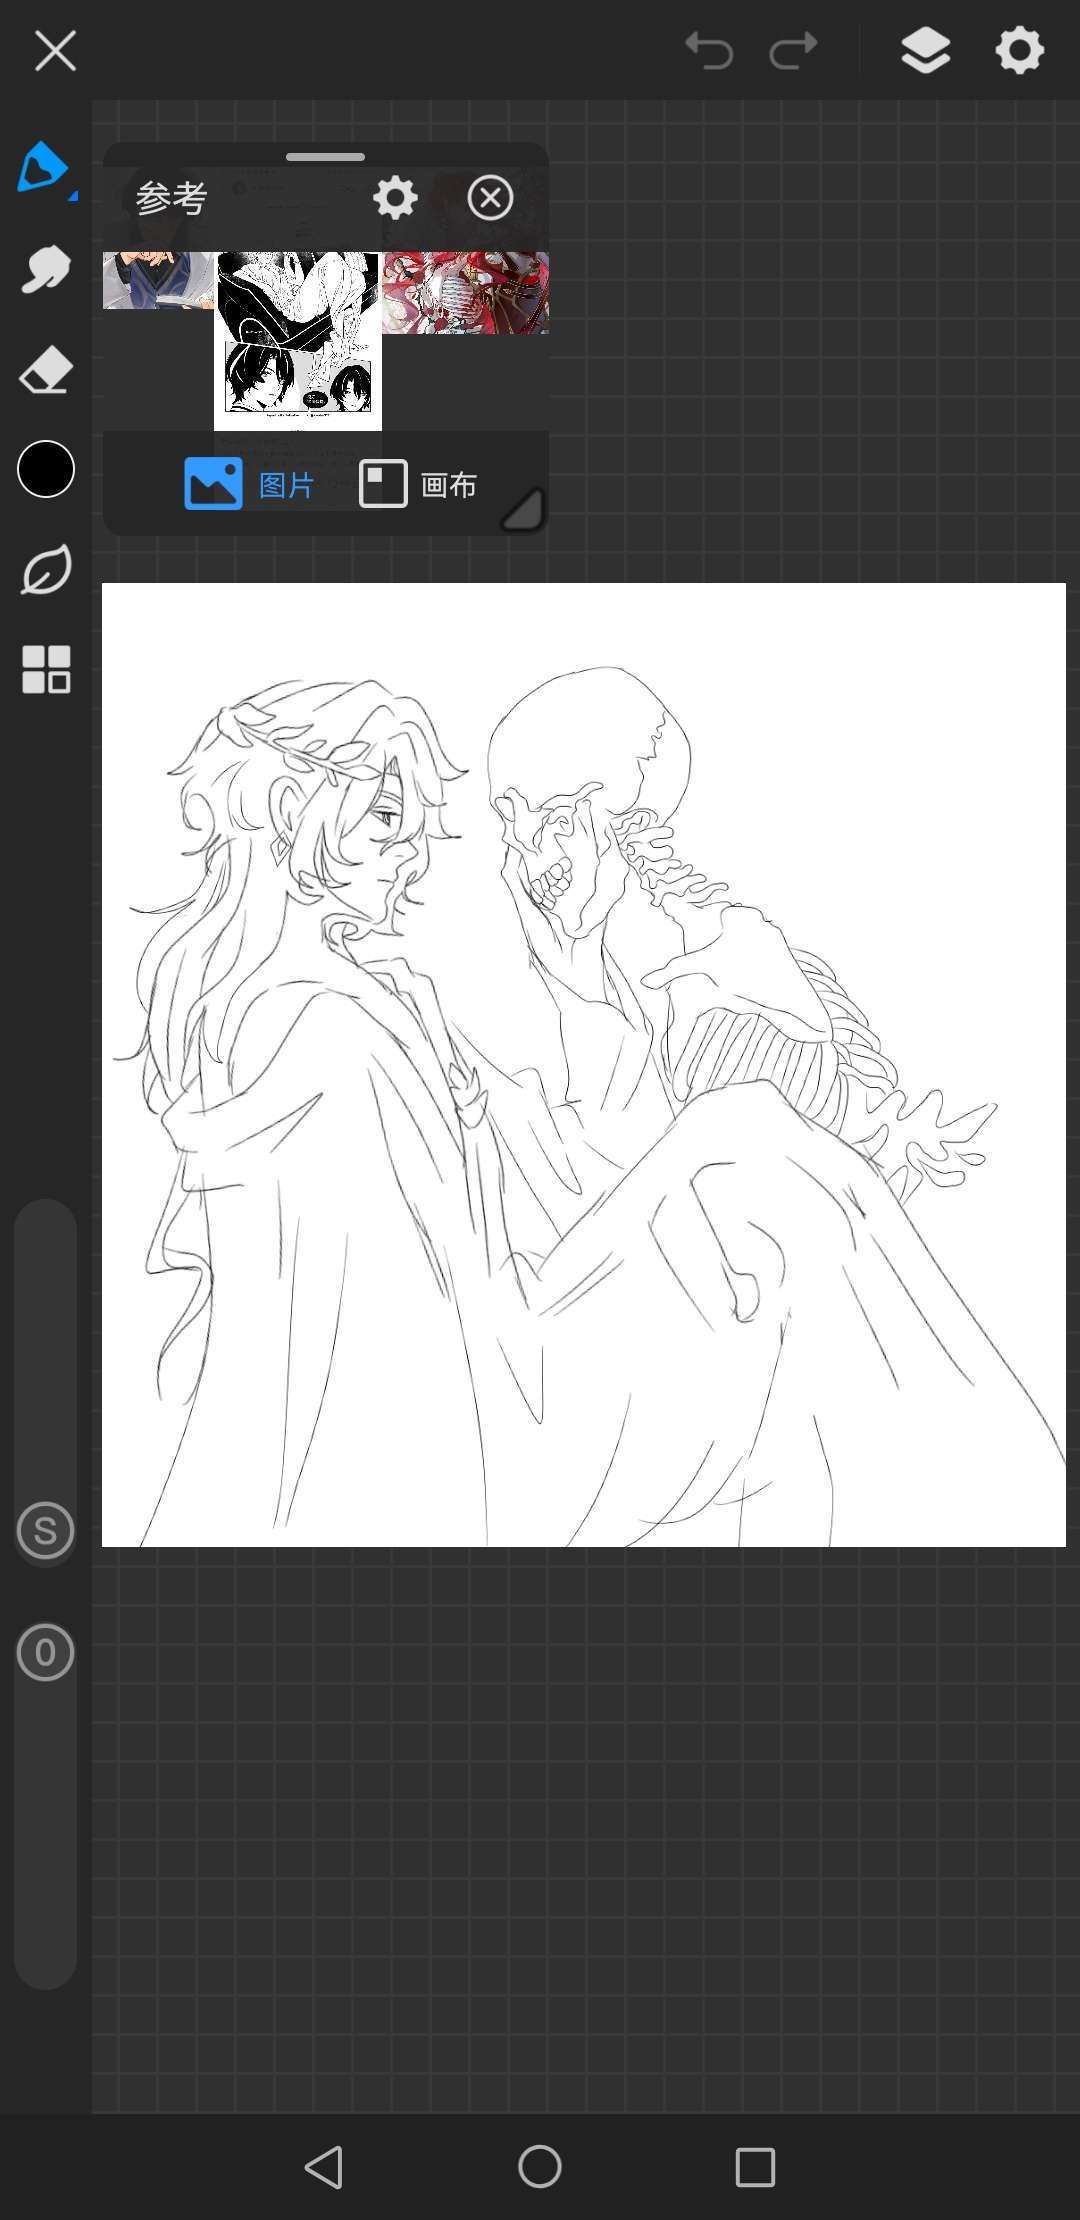Close the reference panel
This screenshot has height=2220, width=1080.
point(490,198)
